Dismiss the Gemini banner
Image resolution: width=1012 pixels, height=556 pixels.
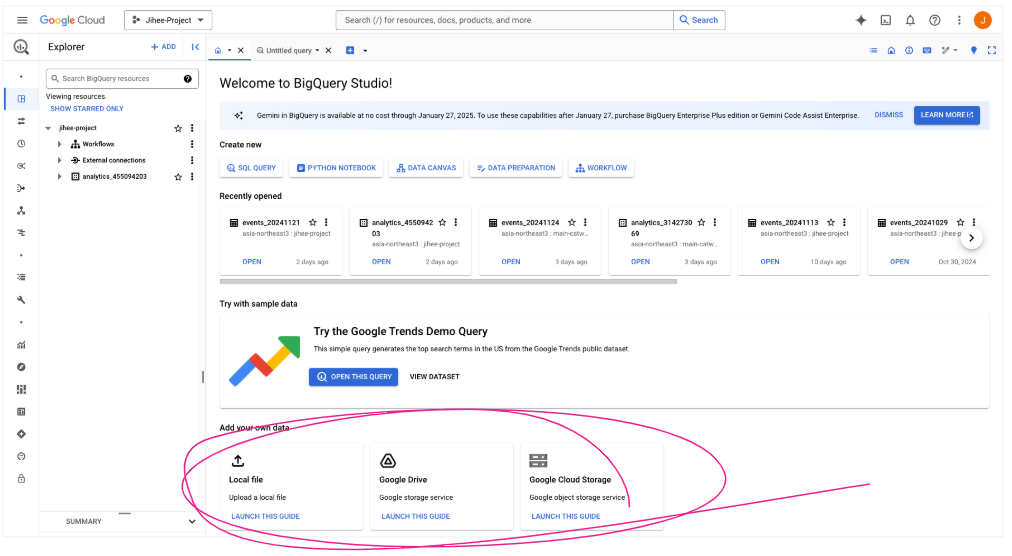click(x=889, y=115)
